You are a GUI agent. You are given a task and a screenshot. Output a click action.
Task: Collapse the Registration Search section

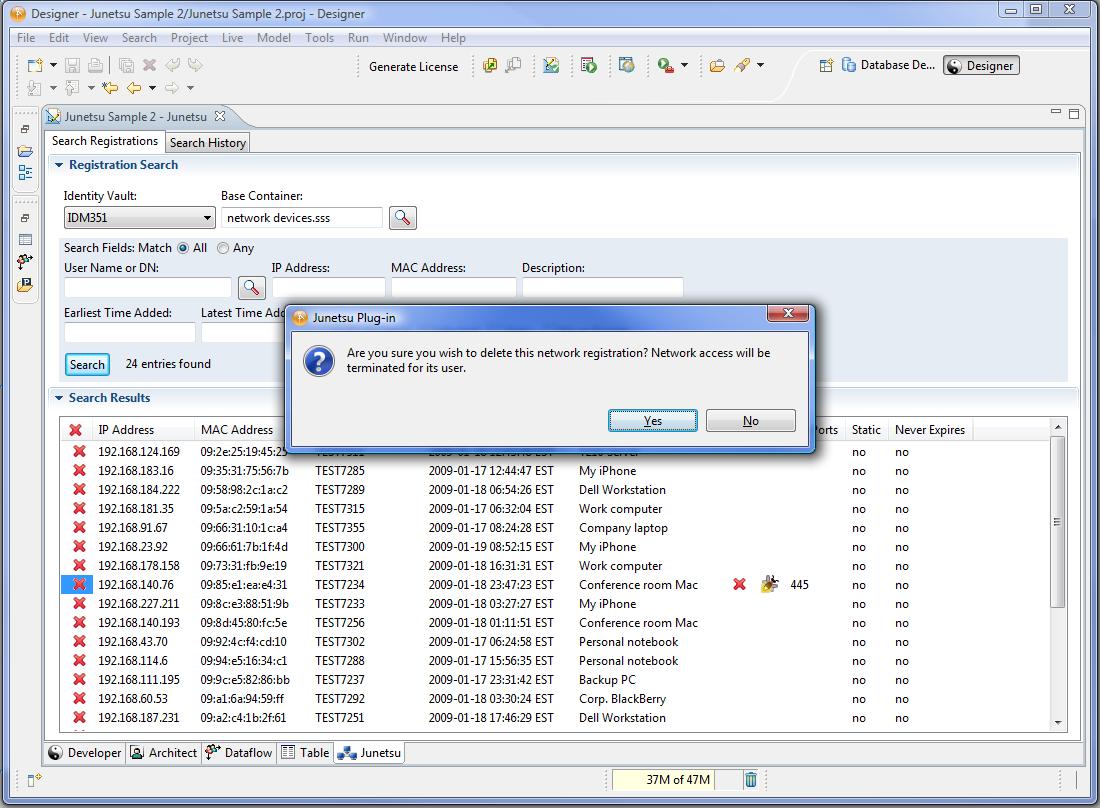(59, 166)
